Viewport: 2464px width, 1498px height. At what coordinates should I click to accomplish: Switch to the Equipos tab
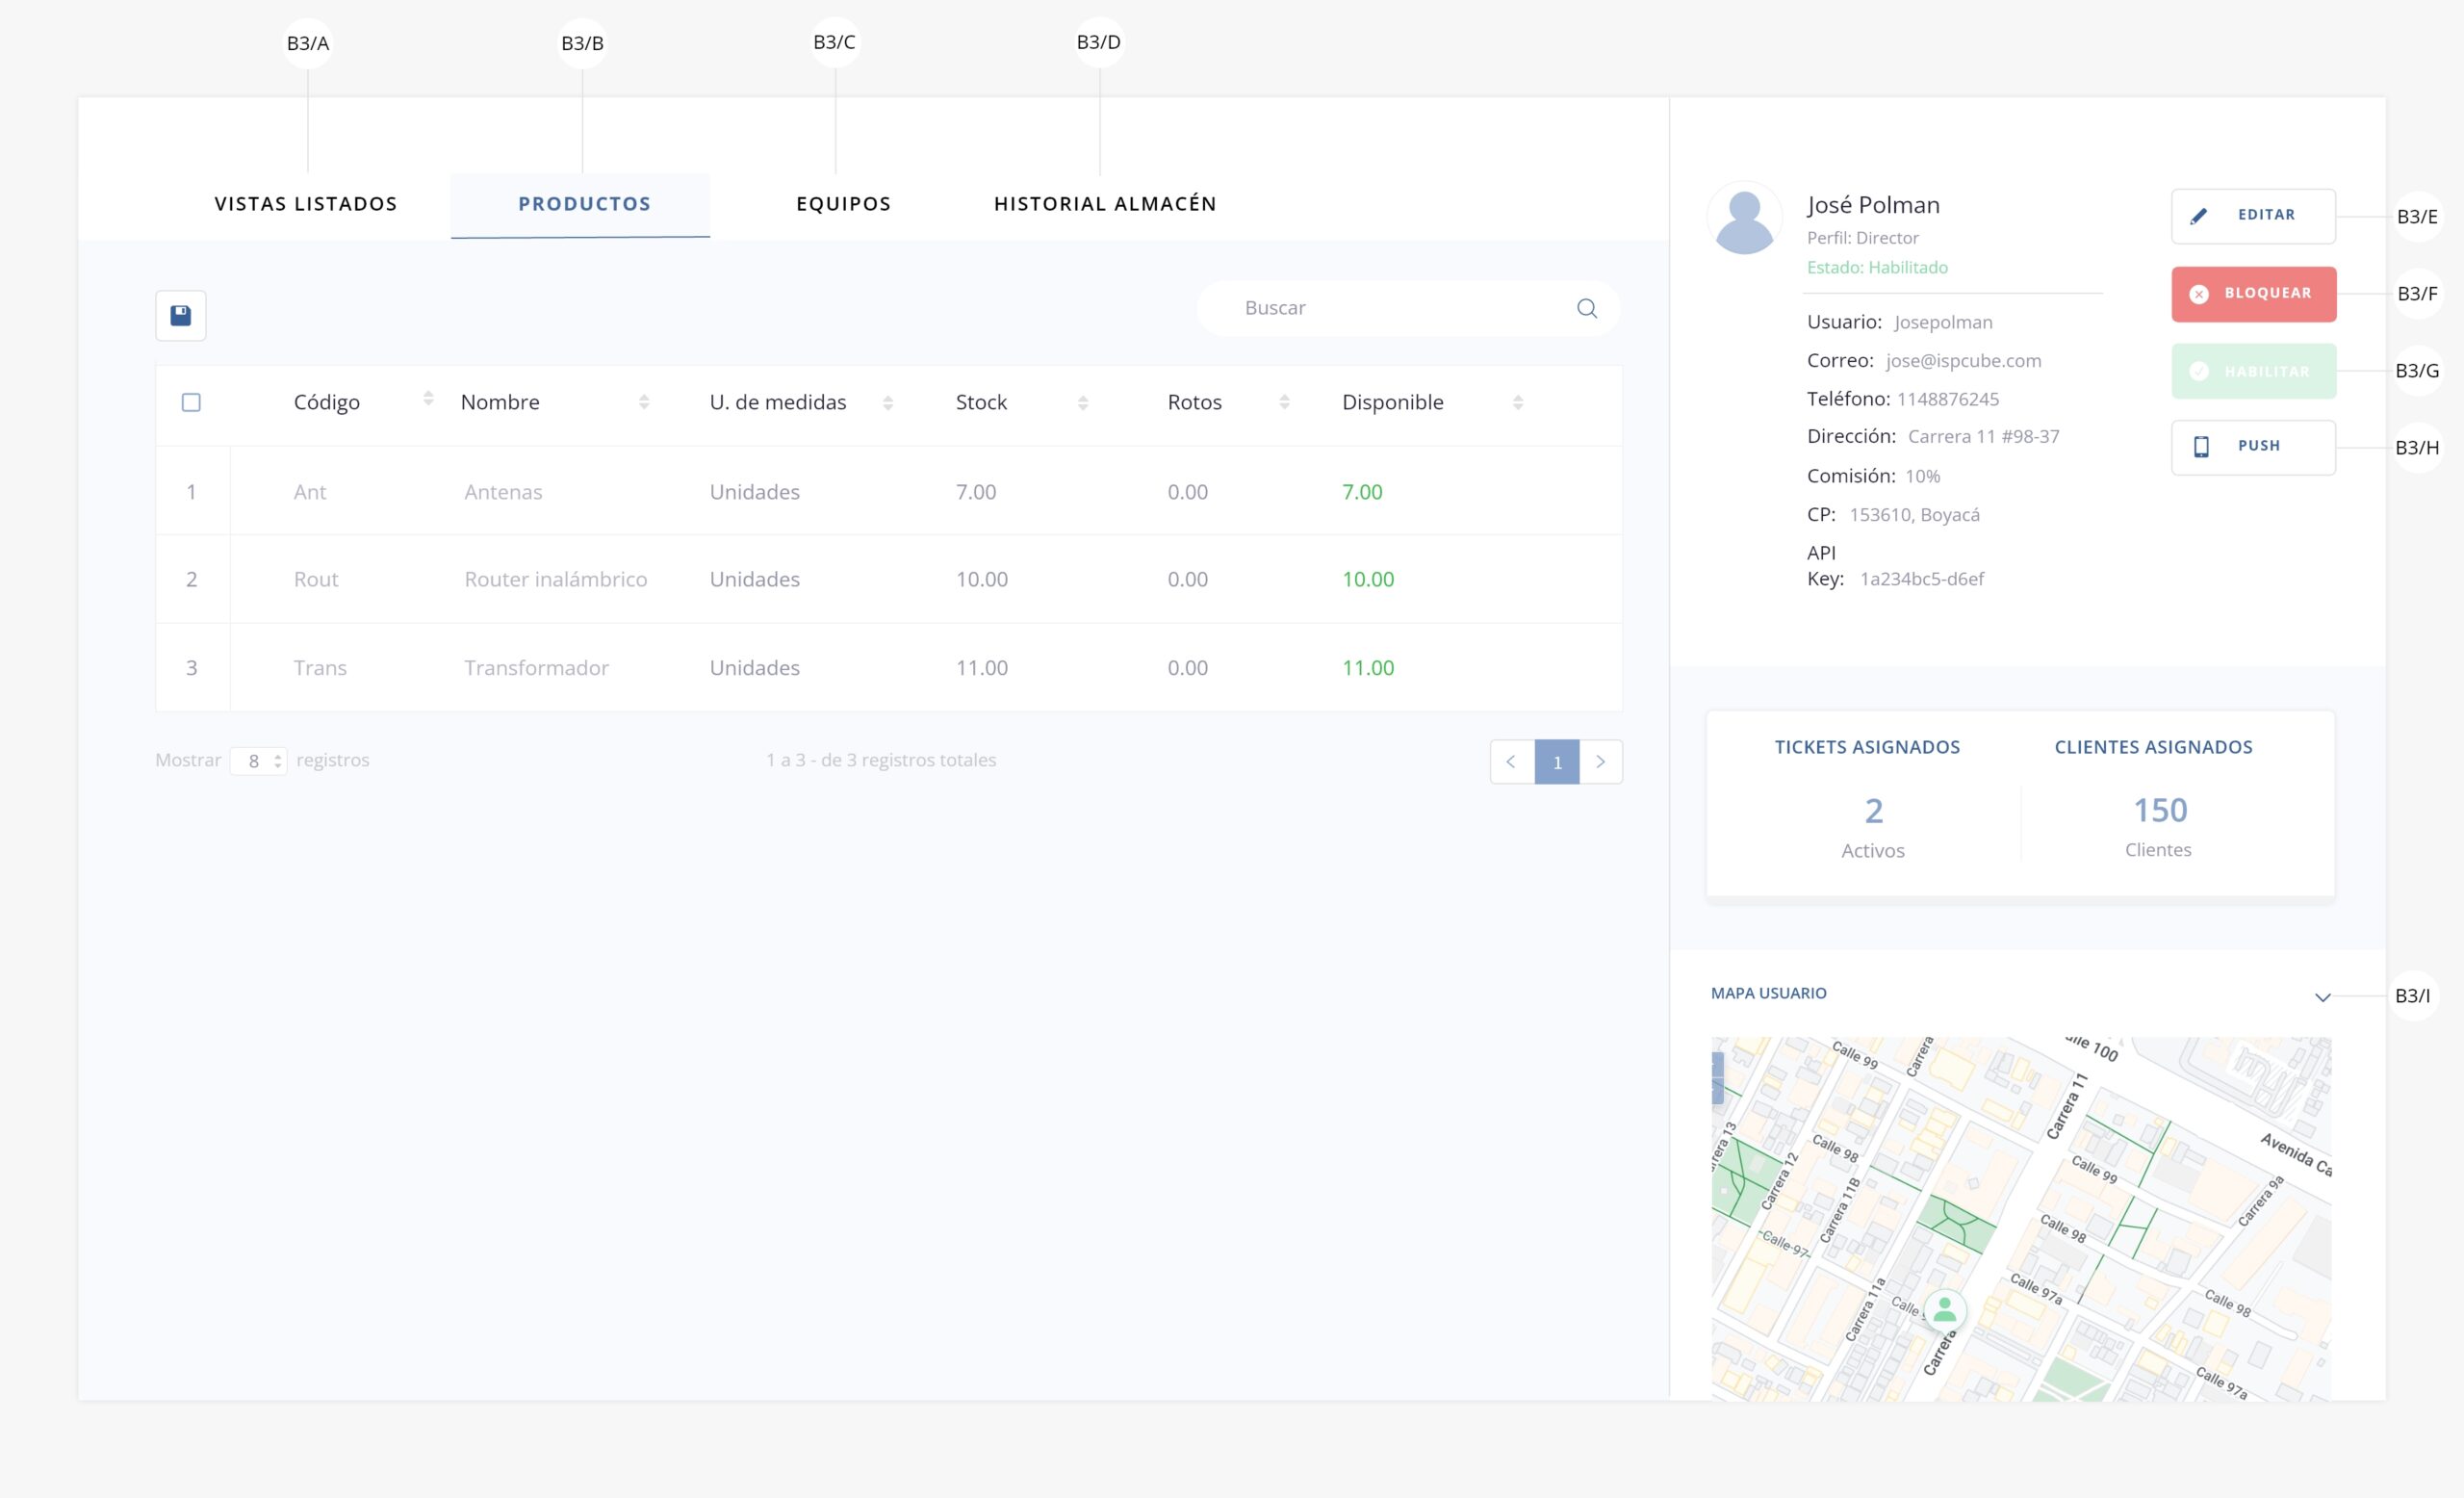coord(843,204)
